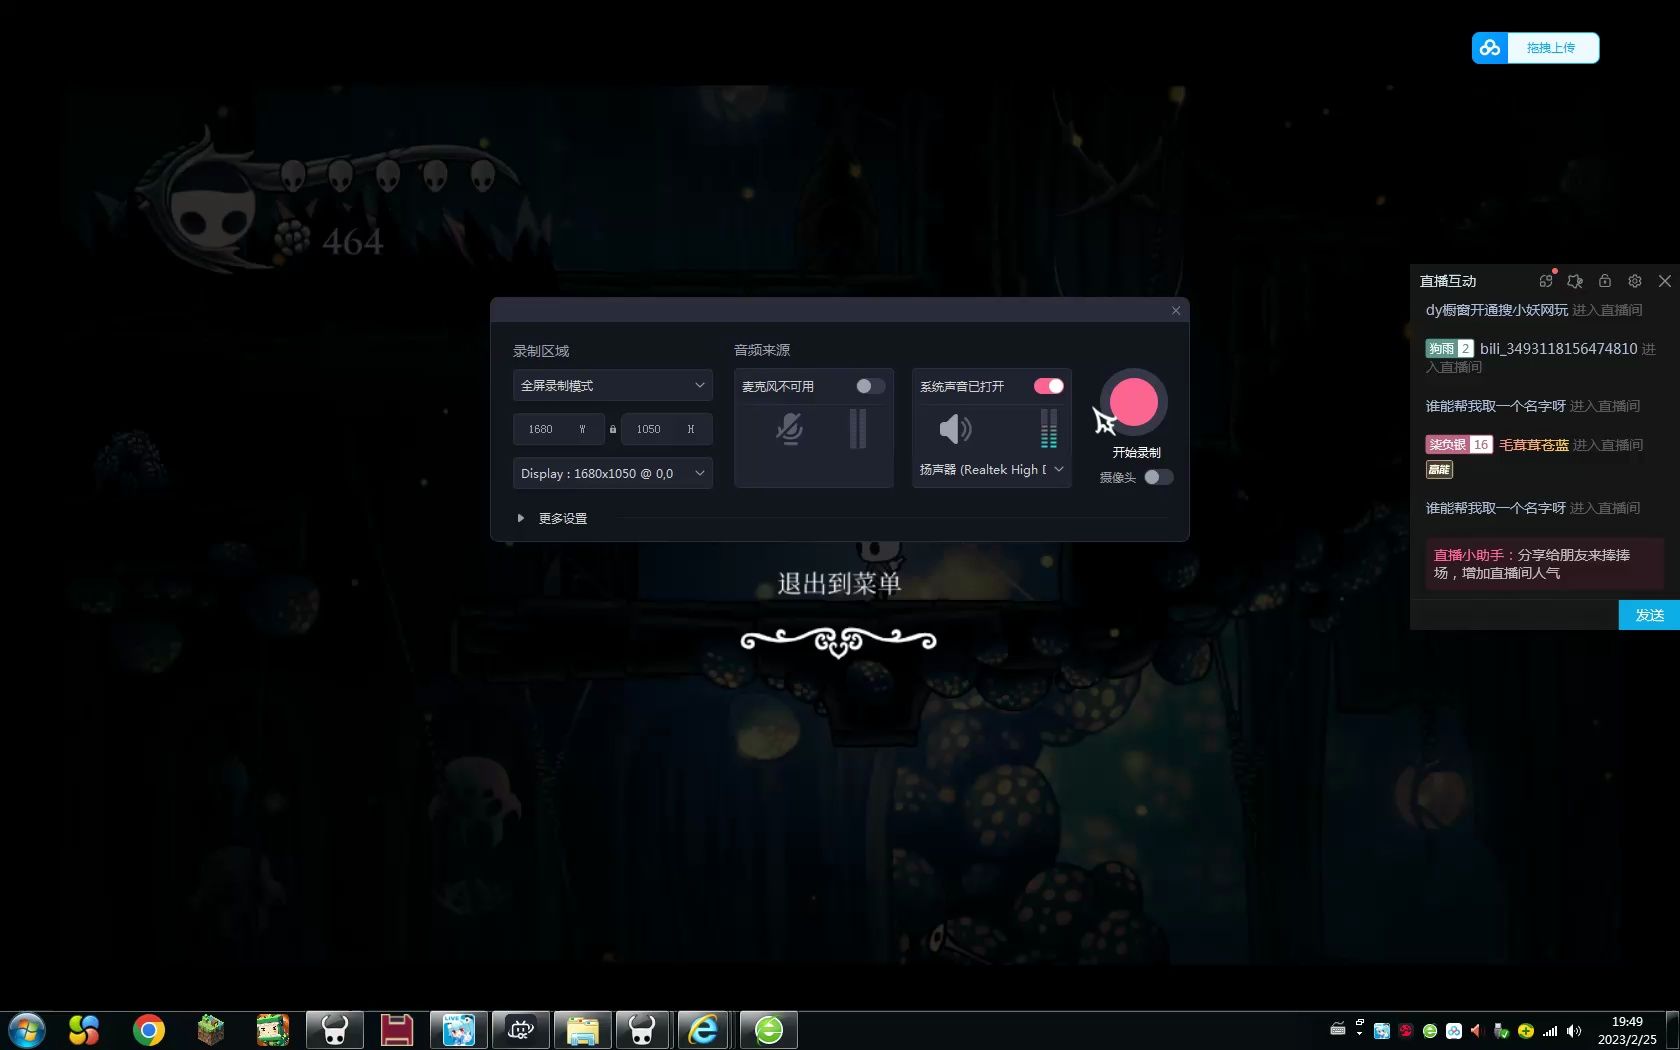
Task: Click 退出到菜单 in the game menu
Action: pos(840,584)
